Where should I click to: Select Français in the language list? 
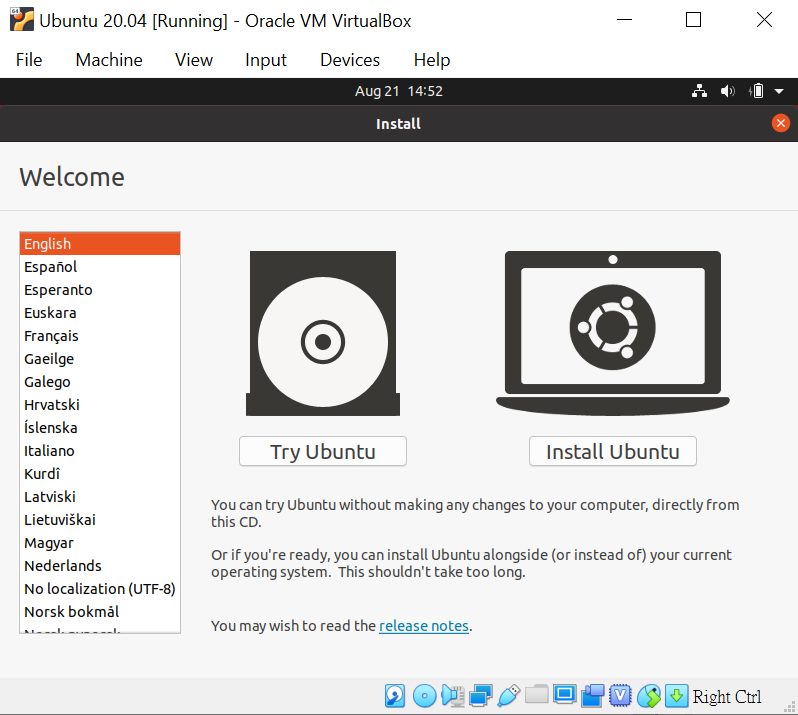(x=100, y=336)
